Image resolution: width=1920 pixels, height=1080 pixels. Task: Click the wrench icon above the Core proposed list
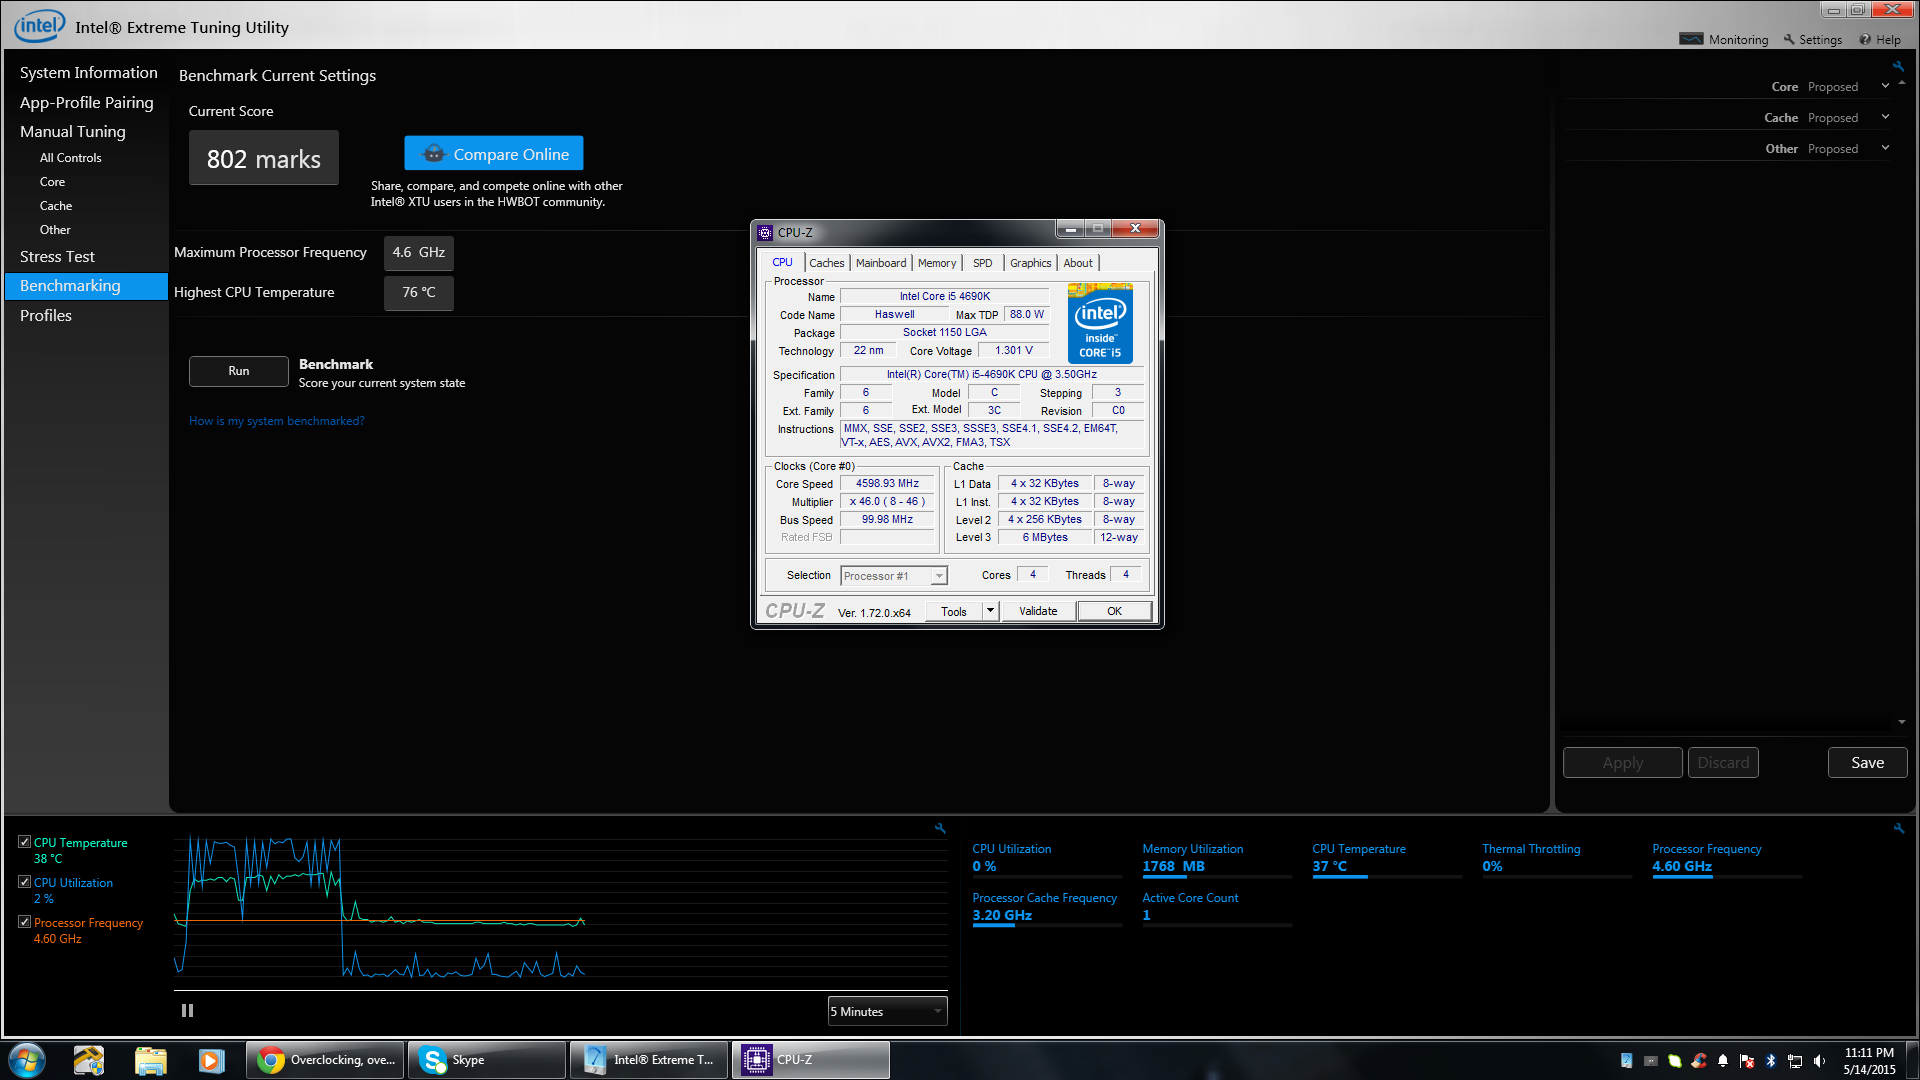(x=1898, y=66)
